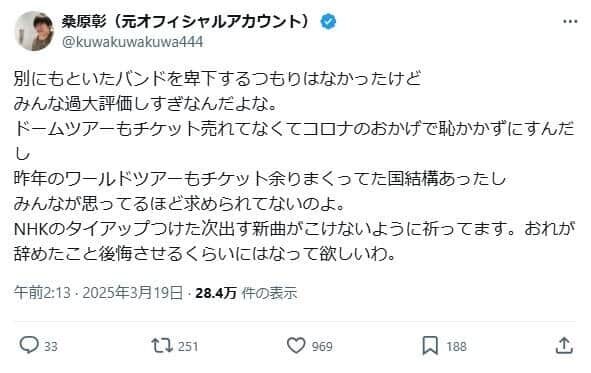
Task: Click the @kuwakuwakuwa444 handle
Action: coord(132,42)
